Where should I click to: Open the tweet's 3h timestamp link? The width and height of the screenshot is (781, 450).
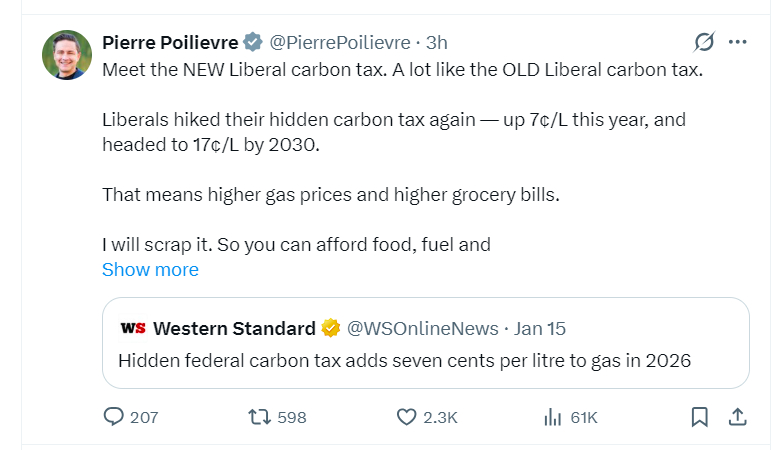coord(437,42)
